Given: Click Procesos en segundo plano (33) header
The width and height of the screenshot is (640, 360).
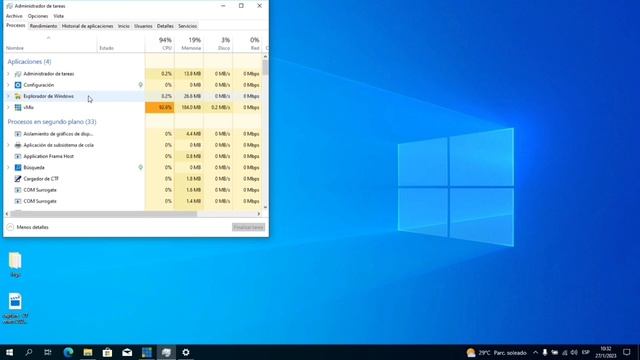Looking at the screenshot, I should click(x=52, y=122).
